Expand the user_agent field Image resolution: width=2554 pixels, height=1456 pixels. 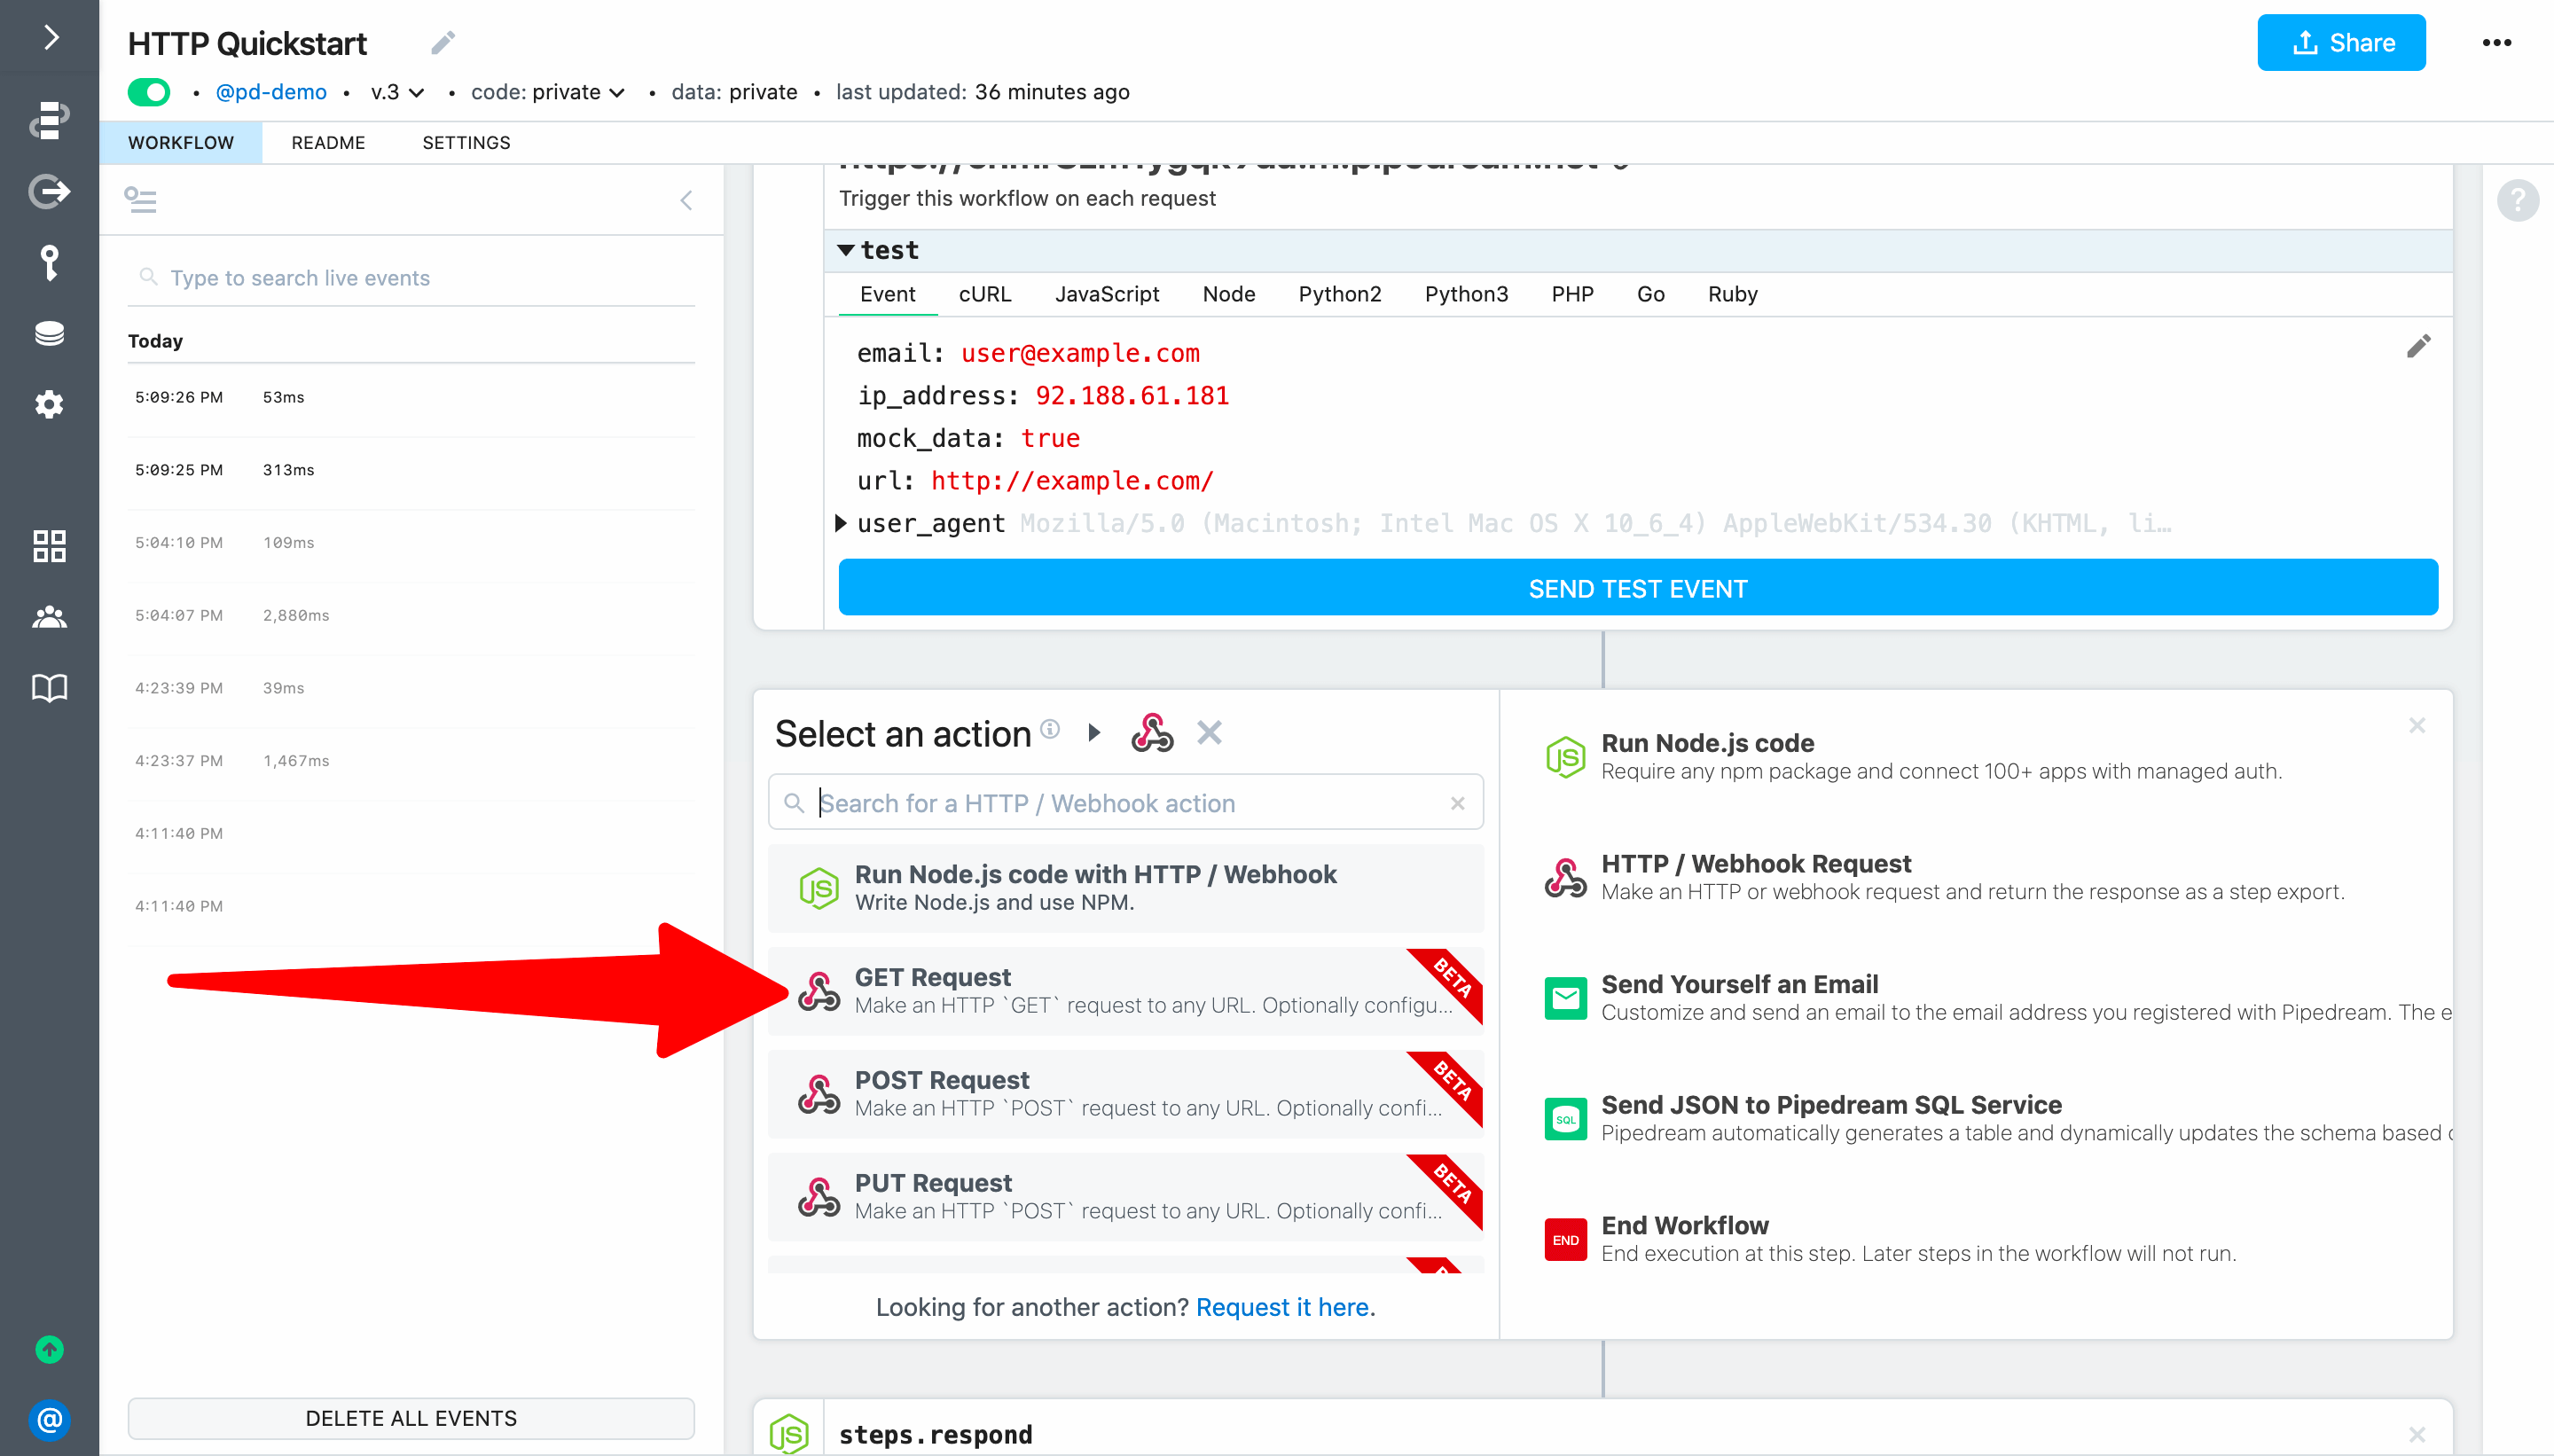(841, 522)
